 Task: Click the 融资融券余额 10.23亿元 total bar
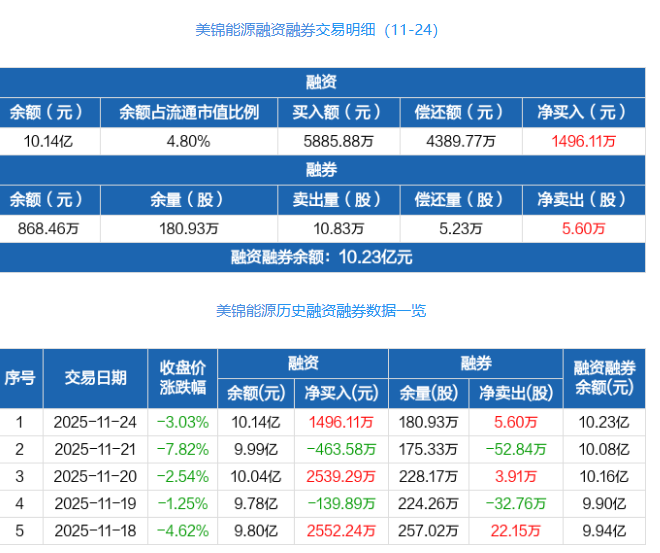click(322, 257)
